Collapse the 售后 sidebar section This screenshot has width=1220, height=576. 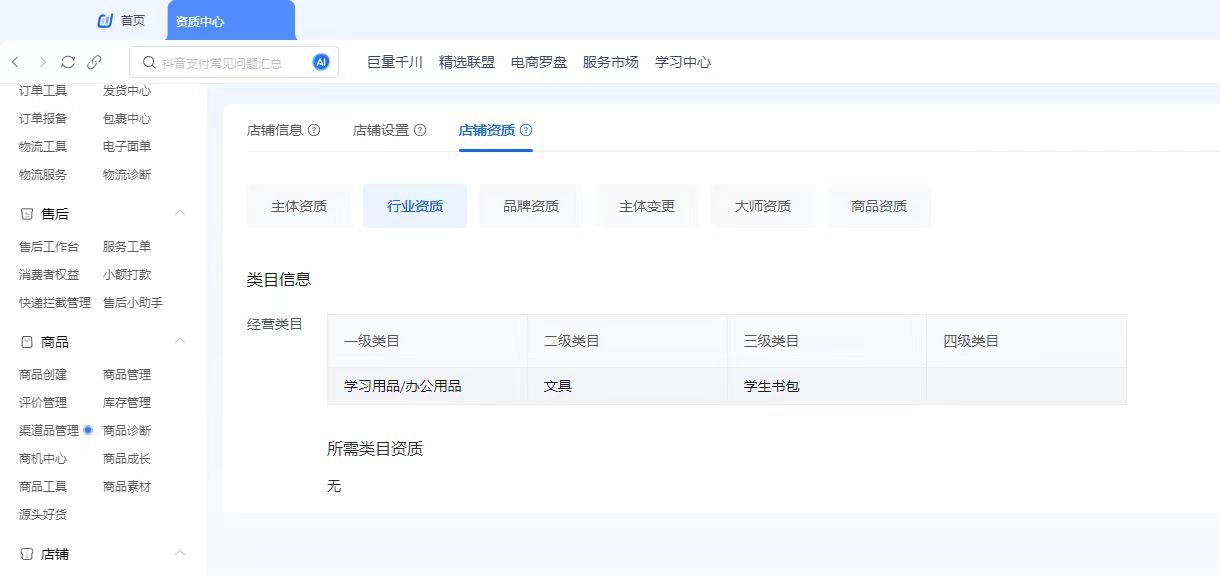click(180, 214)
